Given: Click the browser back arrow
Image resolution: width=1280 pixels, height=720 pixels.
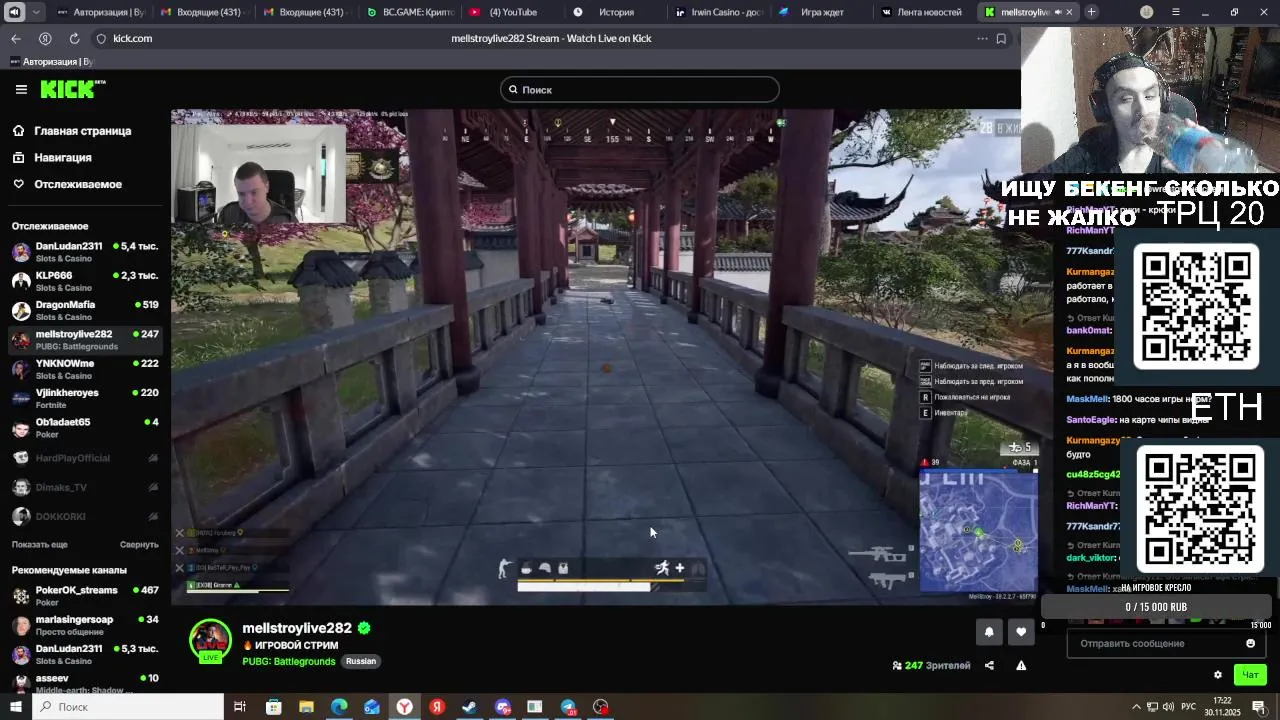Looking at the screenshot, I should pos(16,38).
